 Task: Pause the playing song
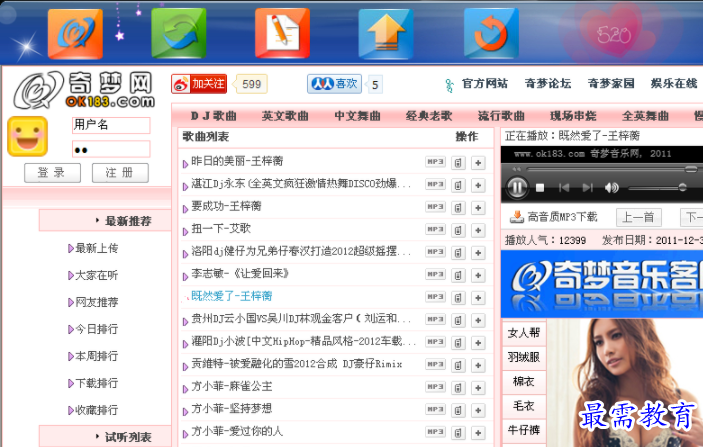pyautogui.click(x=516, y=187)
